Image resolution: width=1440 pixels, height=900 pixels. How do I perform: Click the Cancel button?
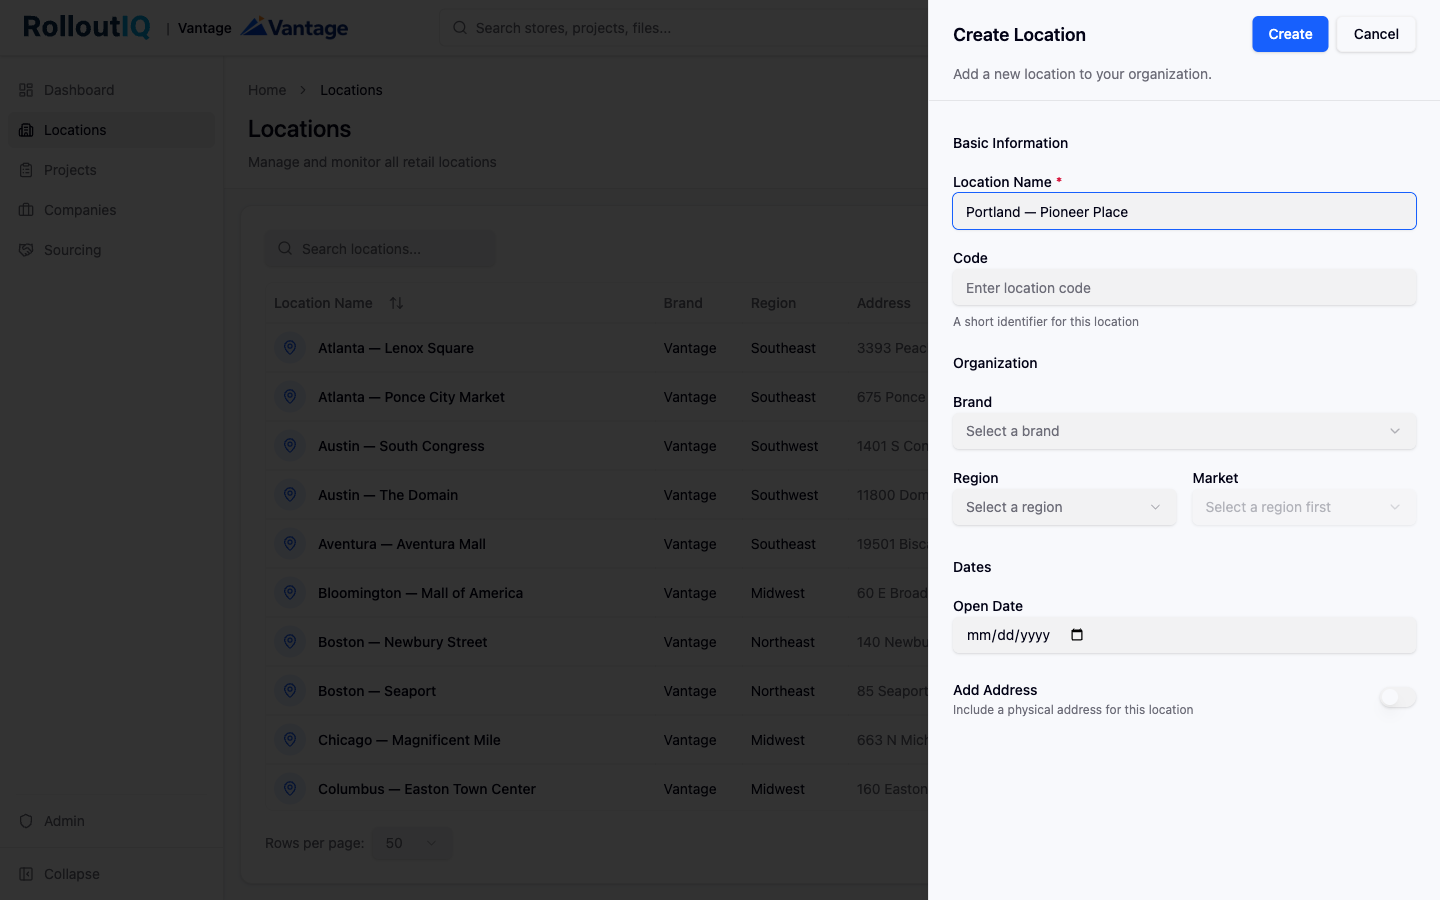coord(1376,34)
